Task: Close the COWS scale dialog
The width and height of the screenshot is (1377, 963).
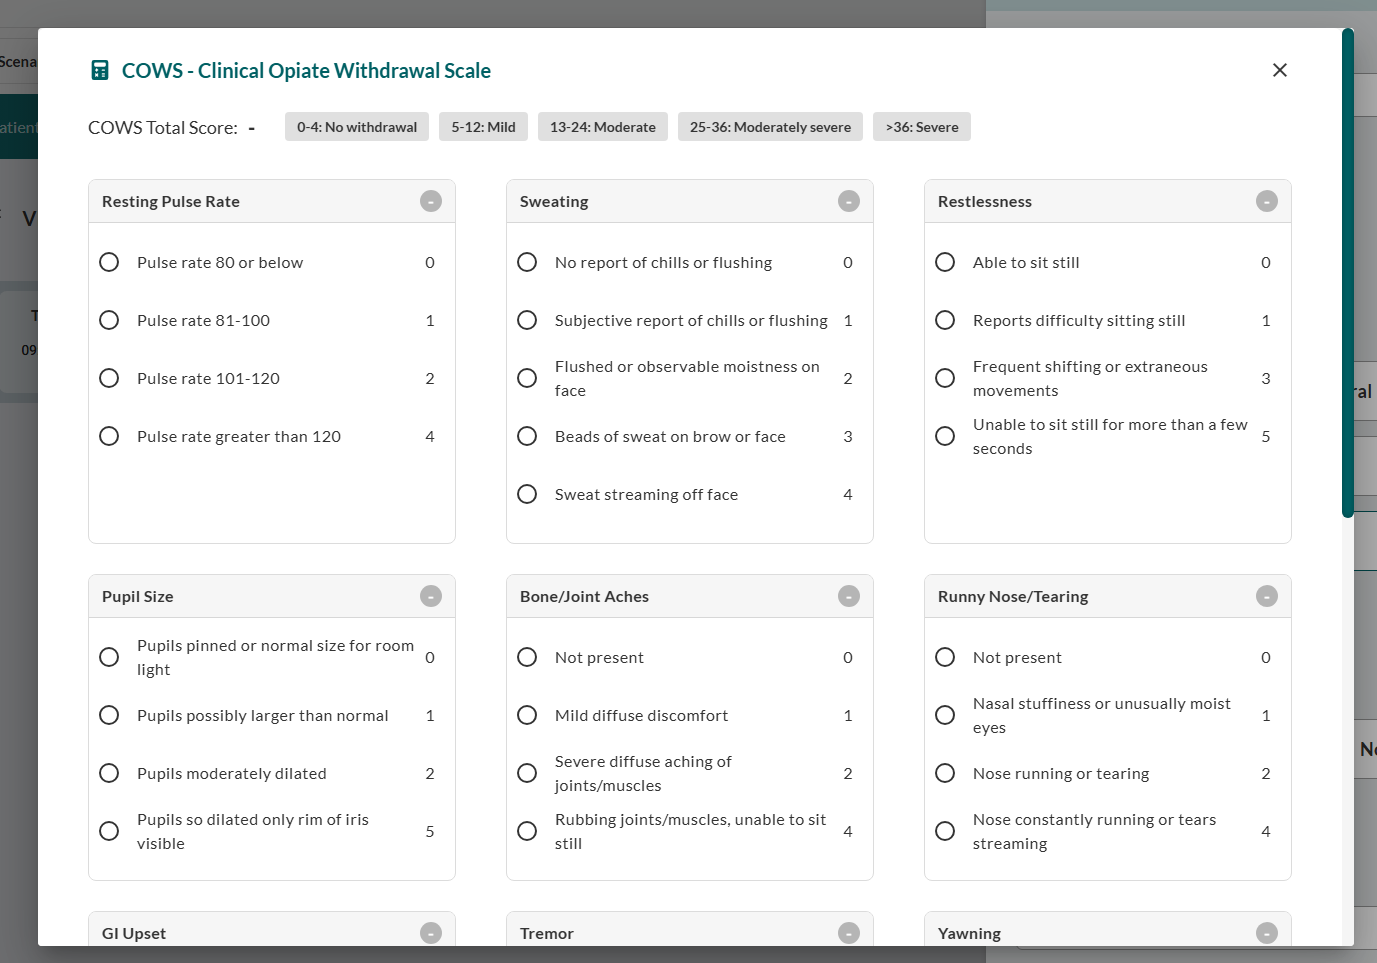Action: [x=1280, y=70]
